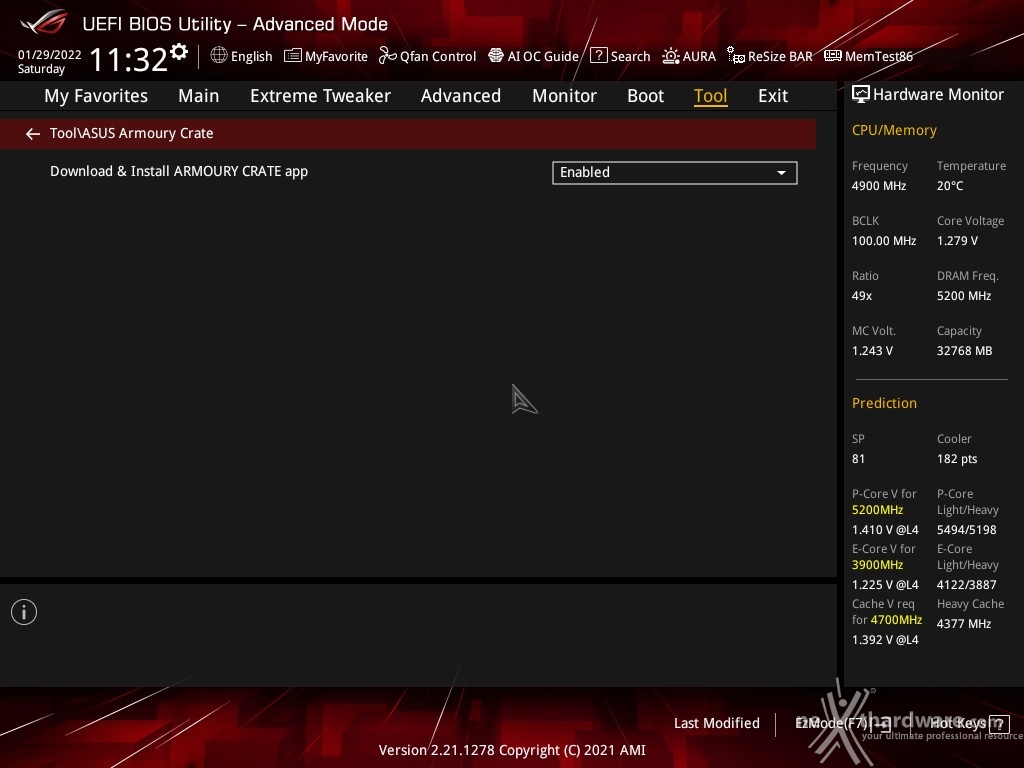1024x768 pixels.
Task: Open the Exit tab
Action: tap(773, 96)
